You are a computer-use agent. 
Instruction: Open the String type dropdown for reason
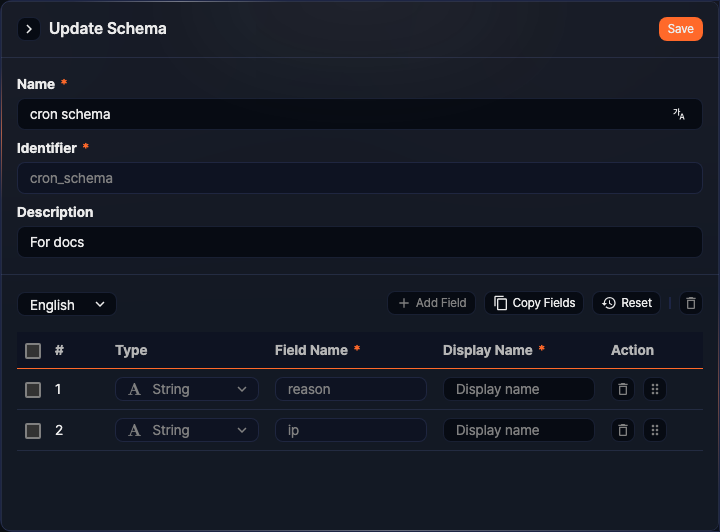pyautogui.click(x=187, y=389)
